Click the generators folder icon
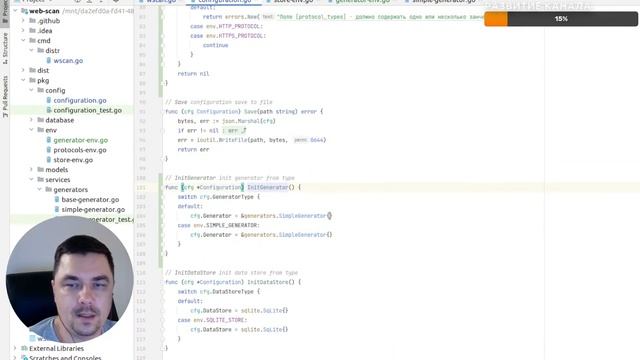 point(49,189)
